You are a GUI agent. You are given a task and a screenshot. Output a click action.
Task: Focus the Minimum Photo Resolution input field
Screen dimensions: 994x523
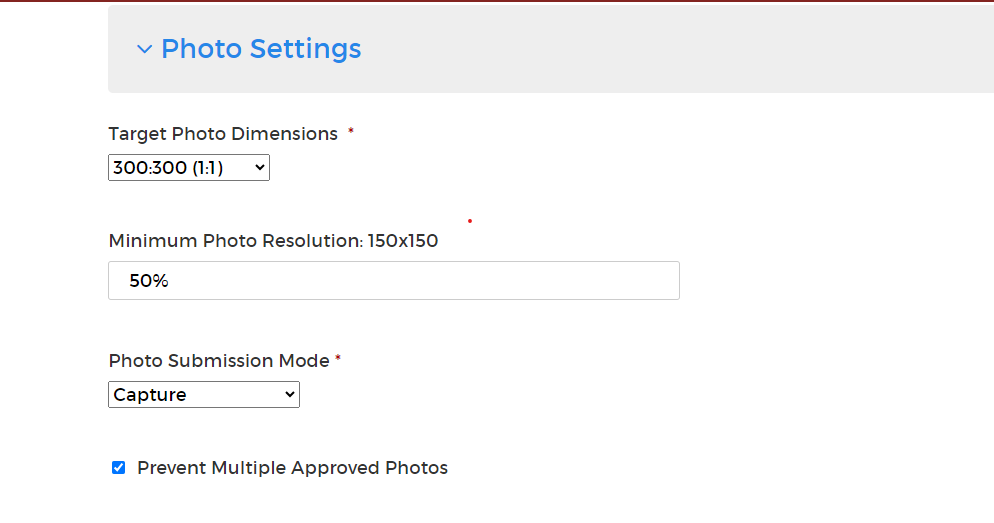click(x=394, y=280)
